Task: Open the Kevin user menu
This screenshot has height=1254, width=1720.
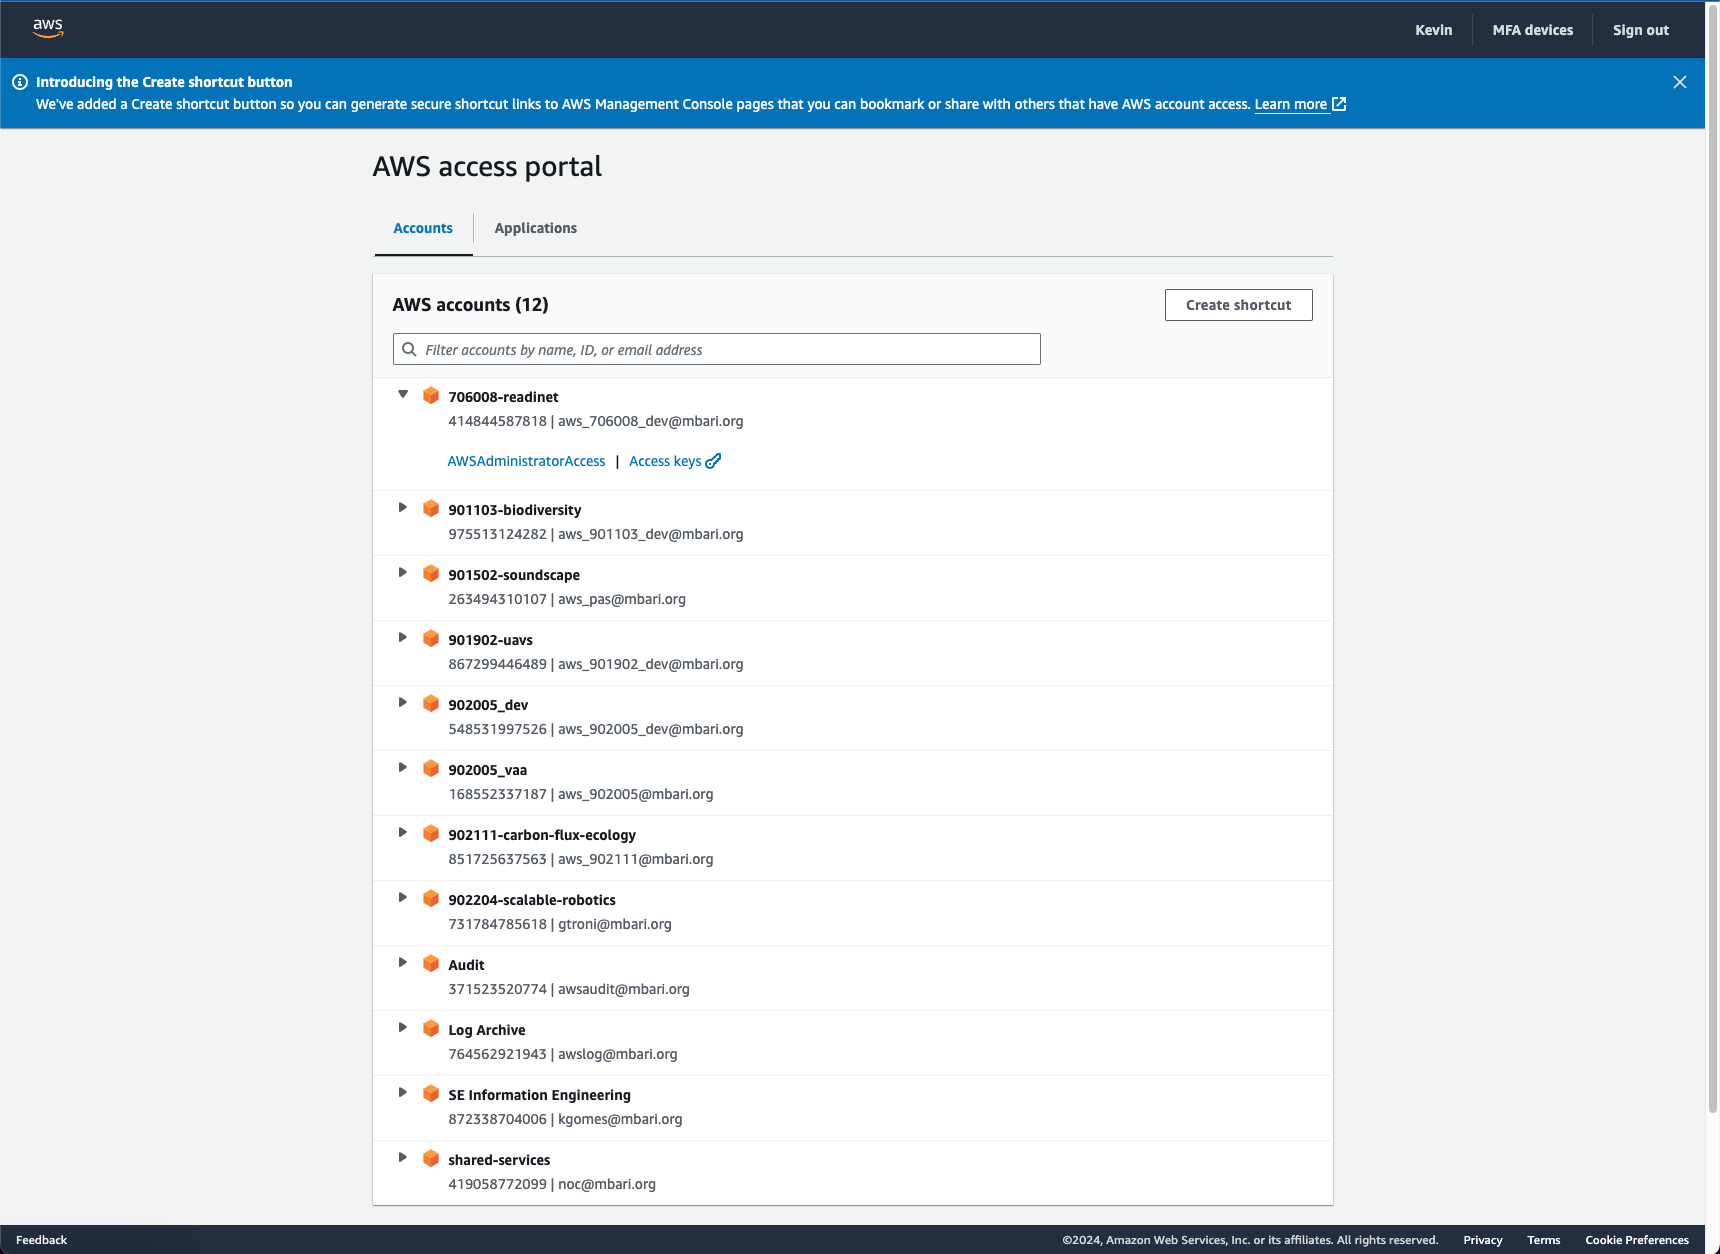Action: pyautogui.click(x=1433, y=30)
